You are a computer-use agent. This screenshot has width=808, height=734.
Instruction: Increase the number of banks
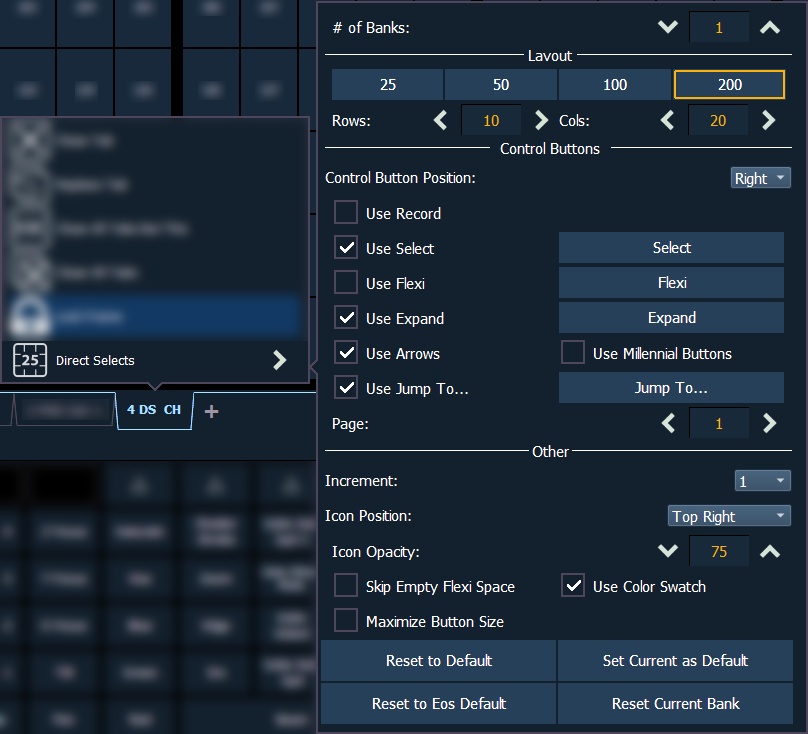[x=769, y=28]
